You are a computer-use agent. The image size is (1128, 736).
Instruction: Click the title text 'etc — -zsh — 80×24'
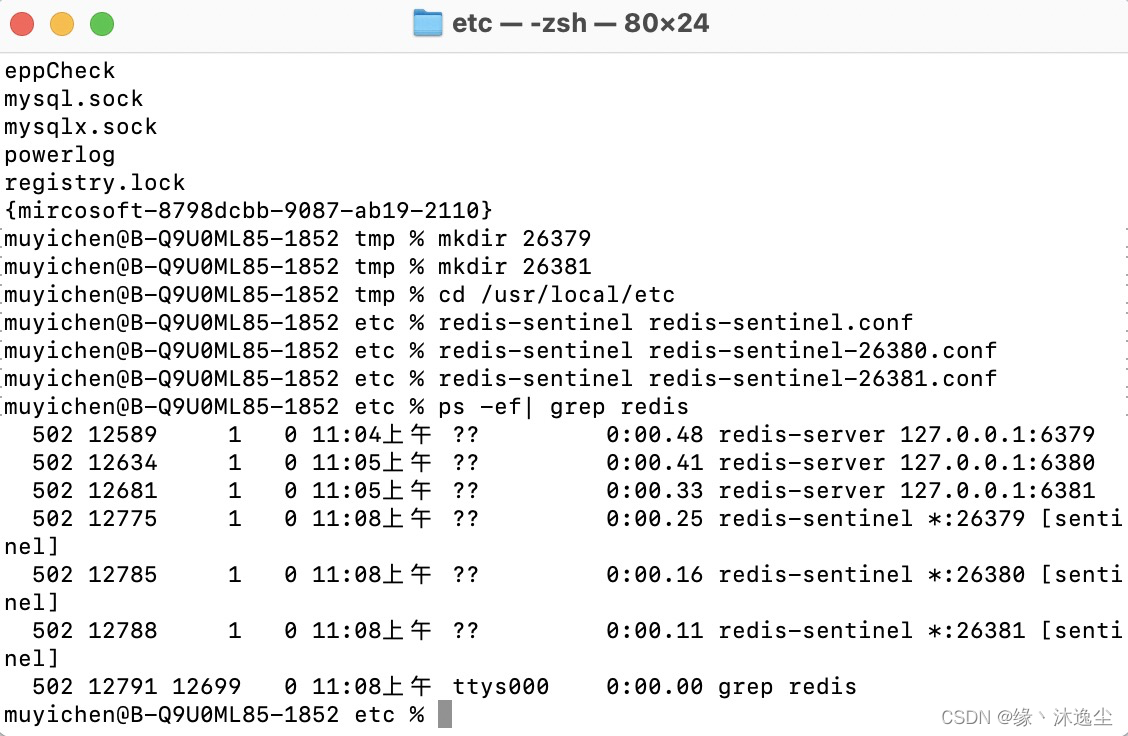tap(580, 23)
